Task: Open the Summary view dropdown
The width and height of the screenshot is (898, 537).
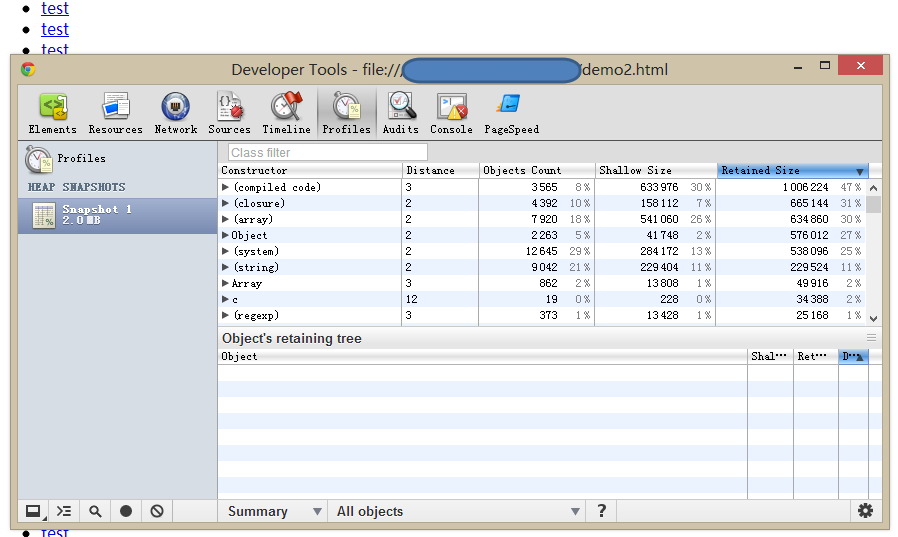Action: pos(274,511)
